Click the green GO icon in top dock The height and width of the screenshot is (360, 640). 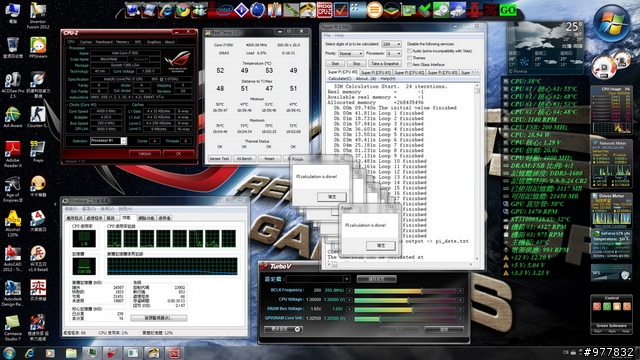tap(507, 10)
